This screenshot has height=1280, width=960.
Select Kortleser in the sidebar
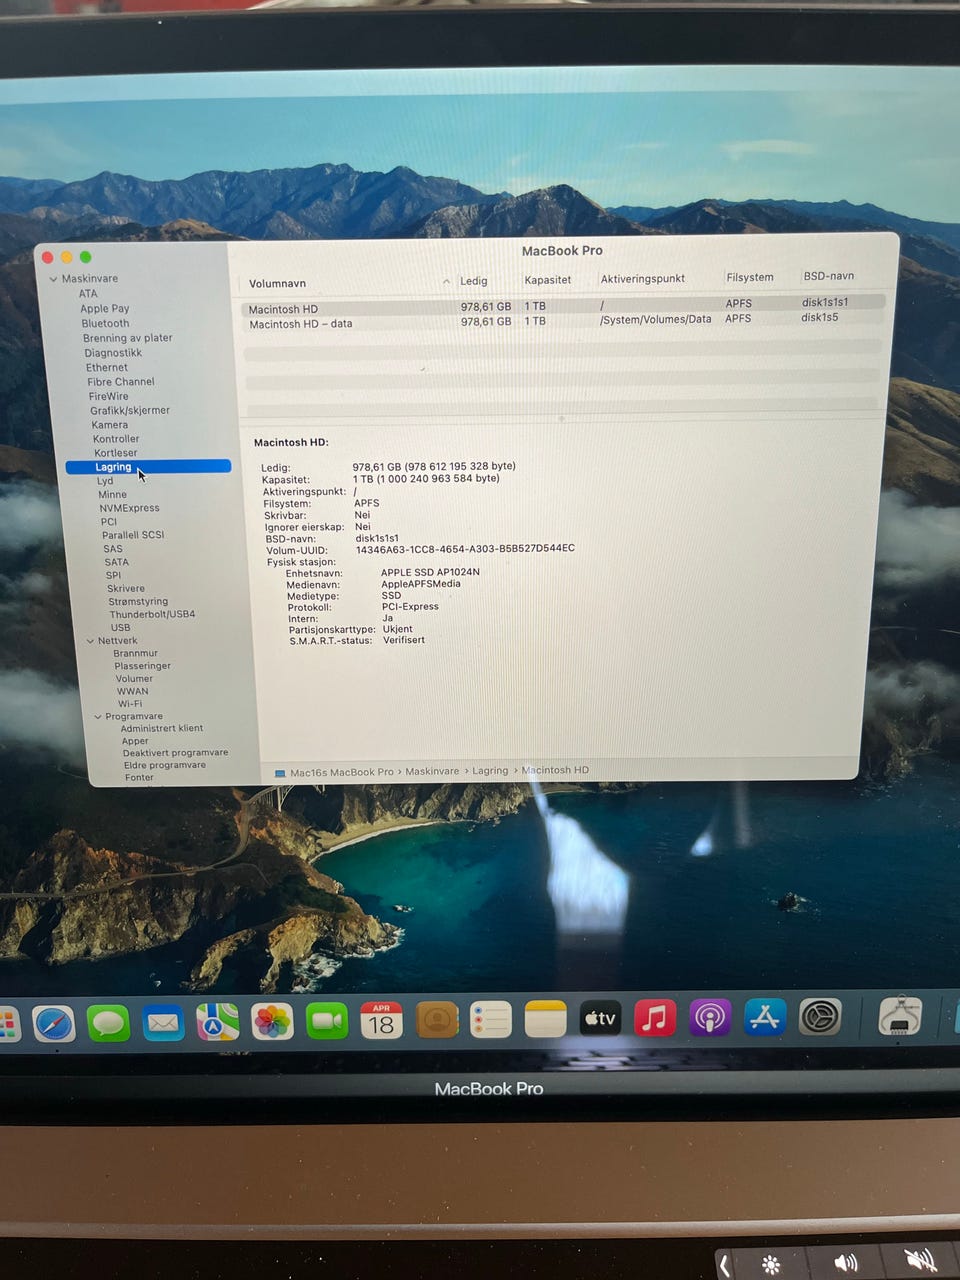[116, 453]
